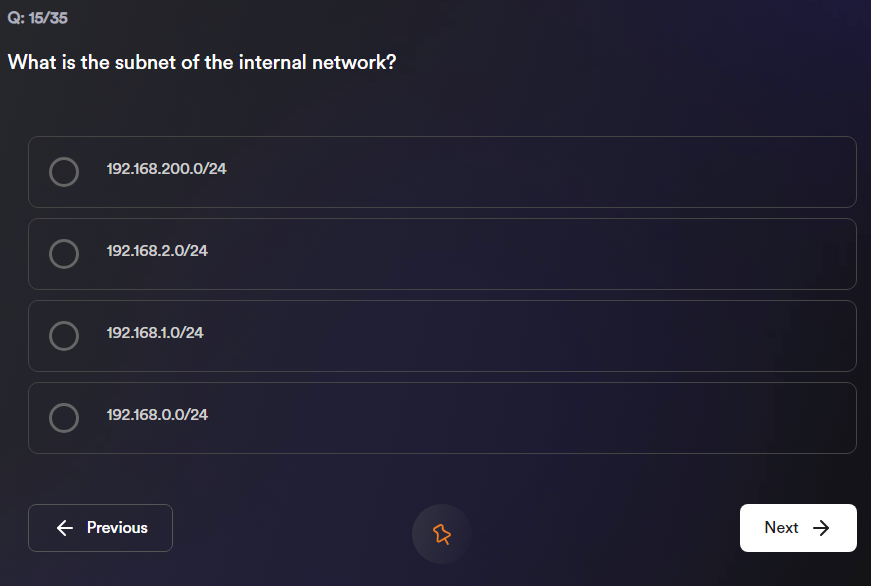
Task: Choose the 192.168.2.0/24 radio button
Action: point(64,254)
